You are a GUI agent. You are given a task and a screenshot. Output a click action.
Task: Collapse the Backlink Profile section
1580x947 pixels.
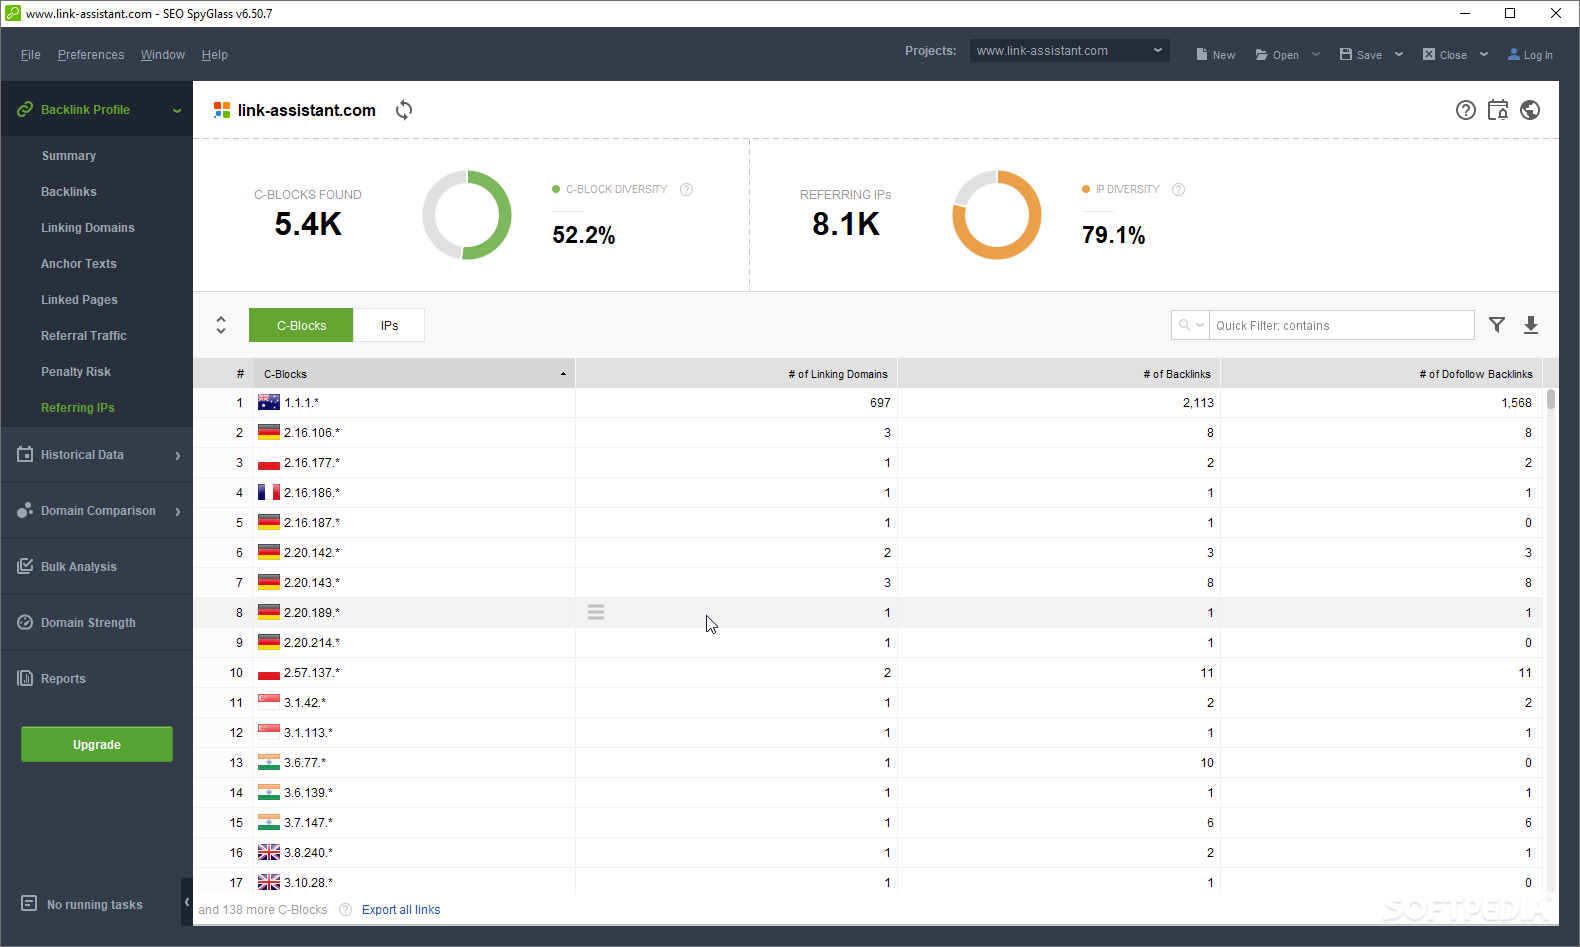pyautogui.click(x=177, y=110)
